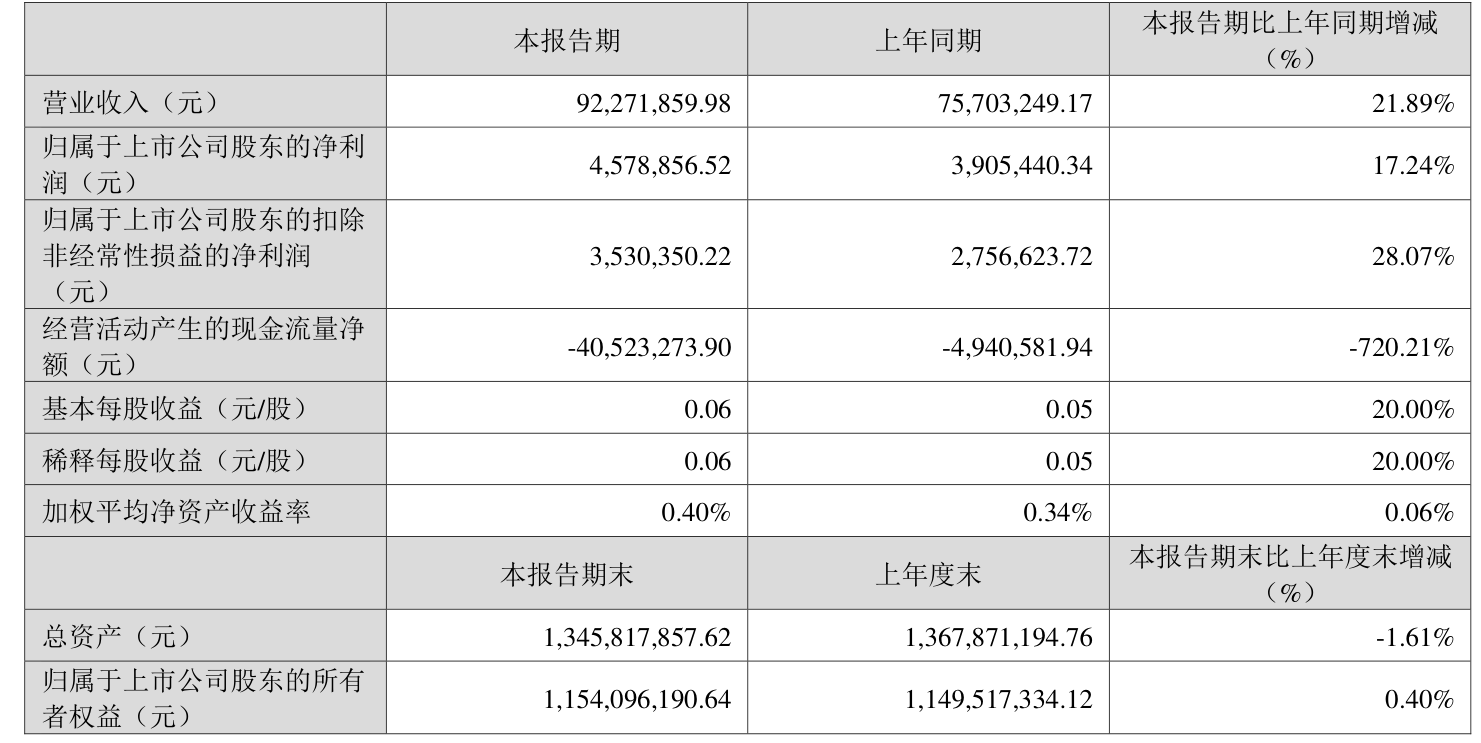
Task: Click the 本报告期末 header cell
Action: (566, 574)
